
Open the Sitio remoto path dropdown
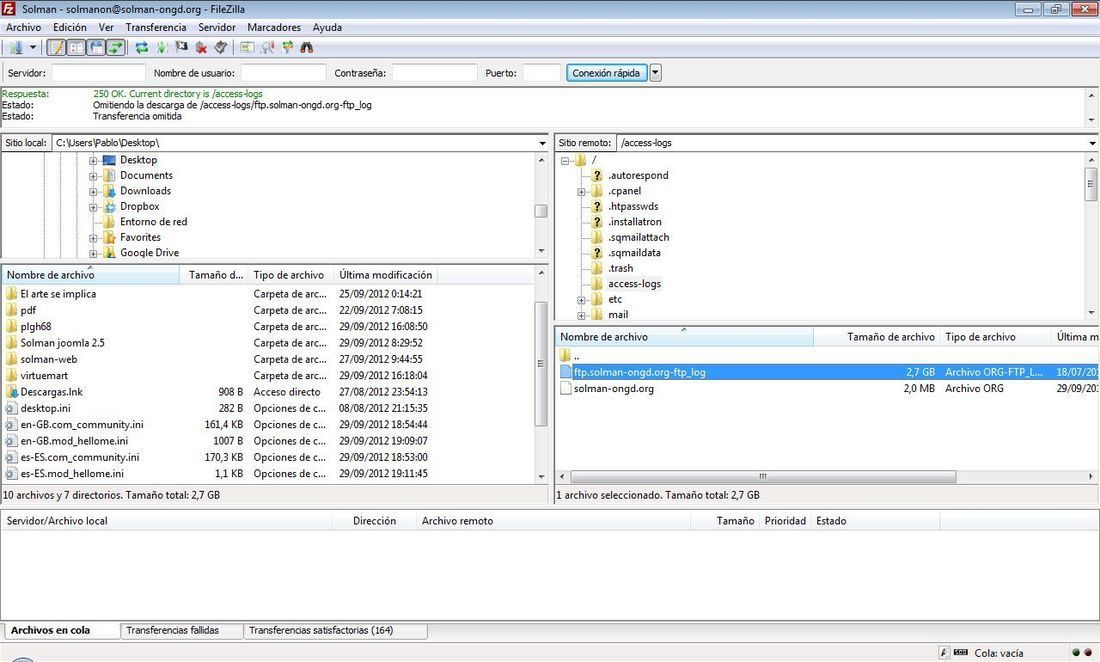[1092, 143]
